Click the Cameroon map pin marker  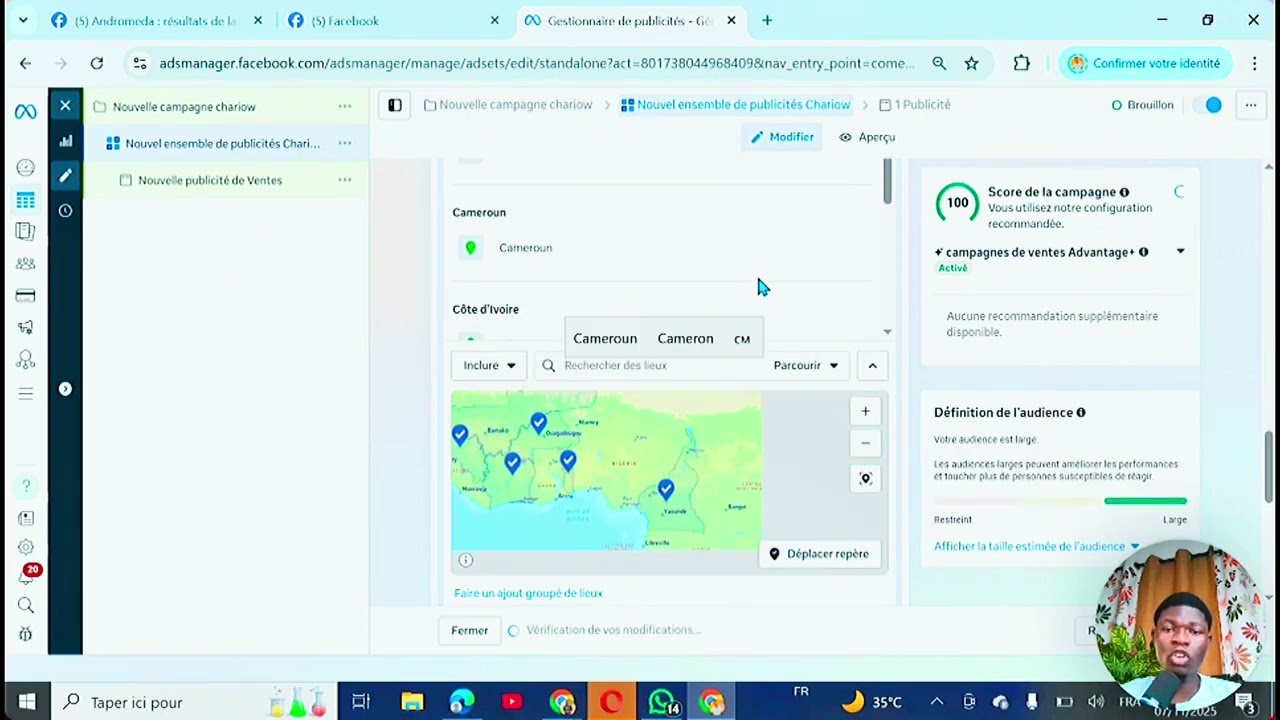click(x=666, y=489)
